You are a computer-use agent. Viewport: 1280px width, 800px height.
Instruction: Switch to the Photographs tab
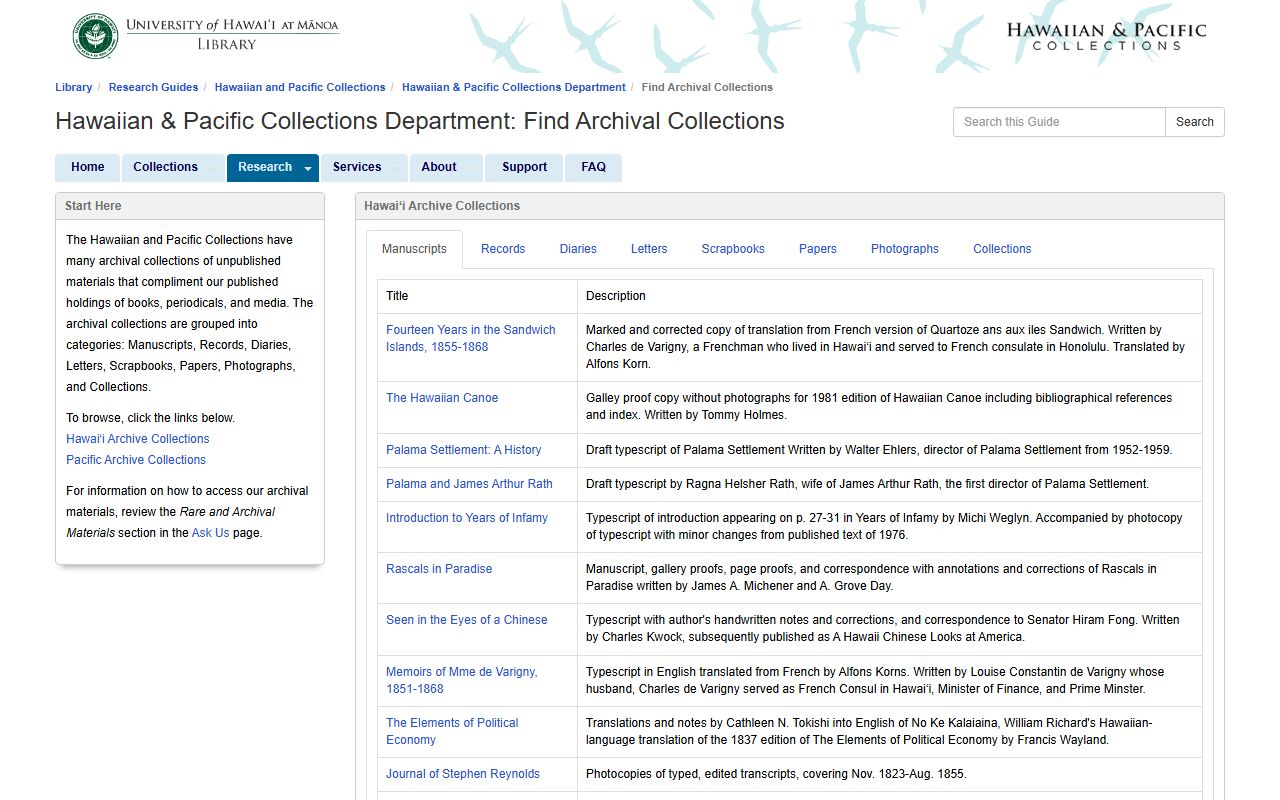(x=905, y=249)
